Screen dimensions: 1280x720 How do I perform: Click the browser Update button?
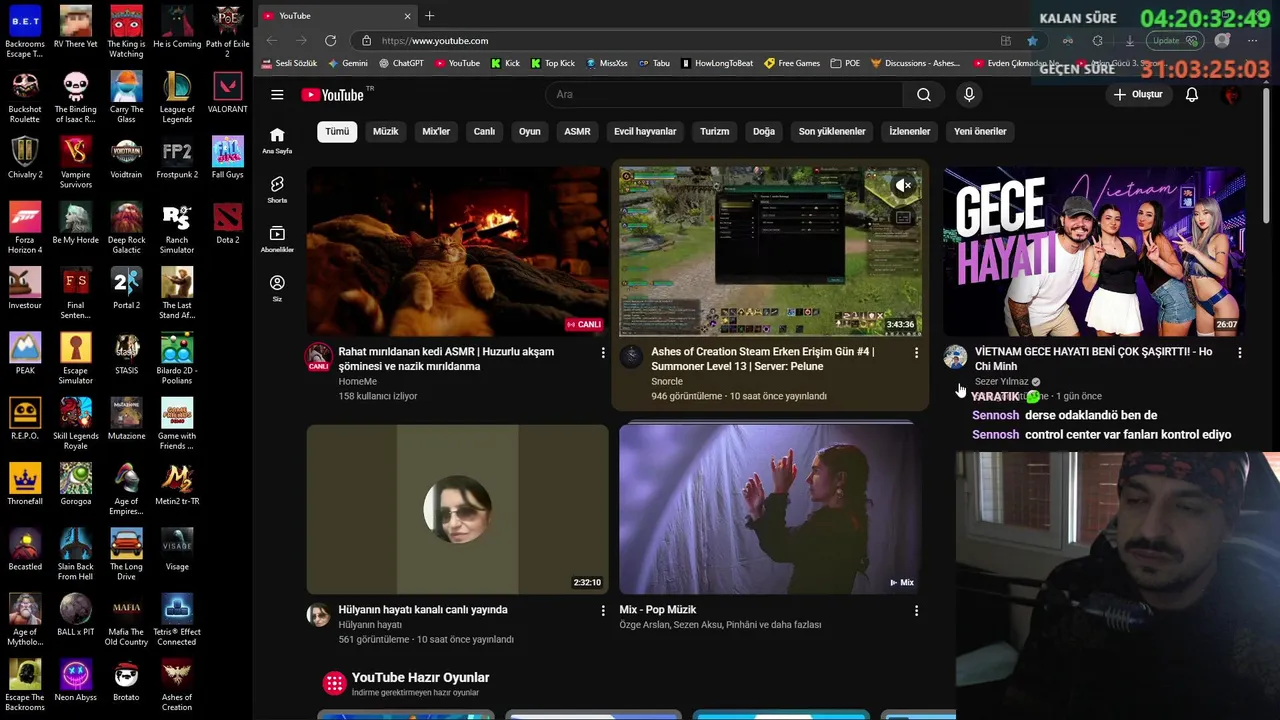click(1176, 41)
